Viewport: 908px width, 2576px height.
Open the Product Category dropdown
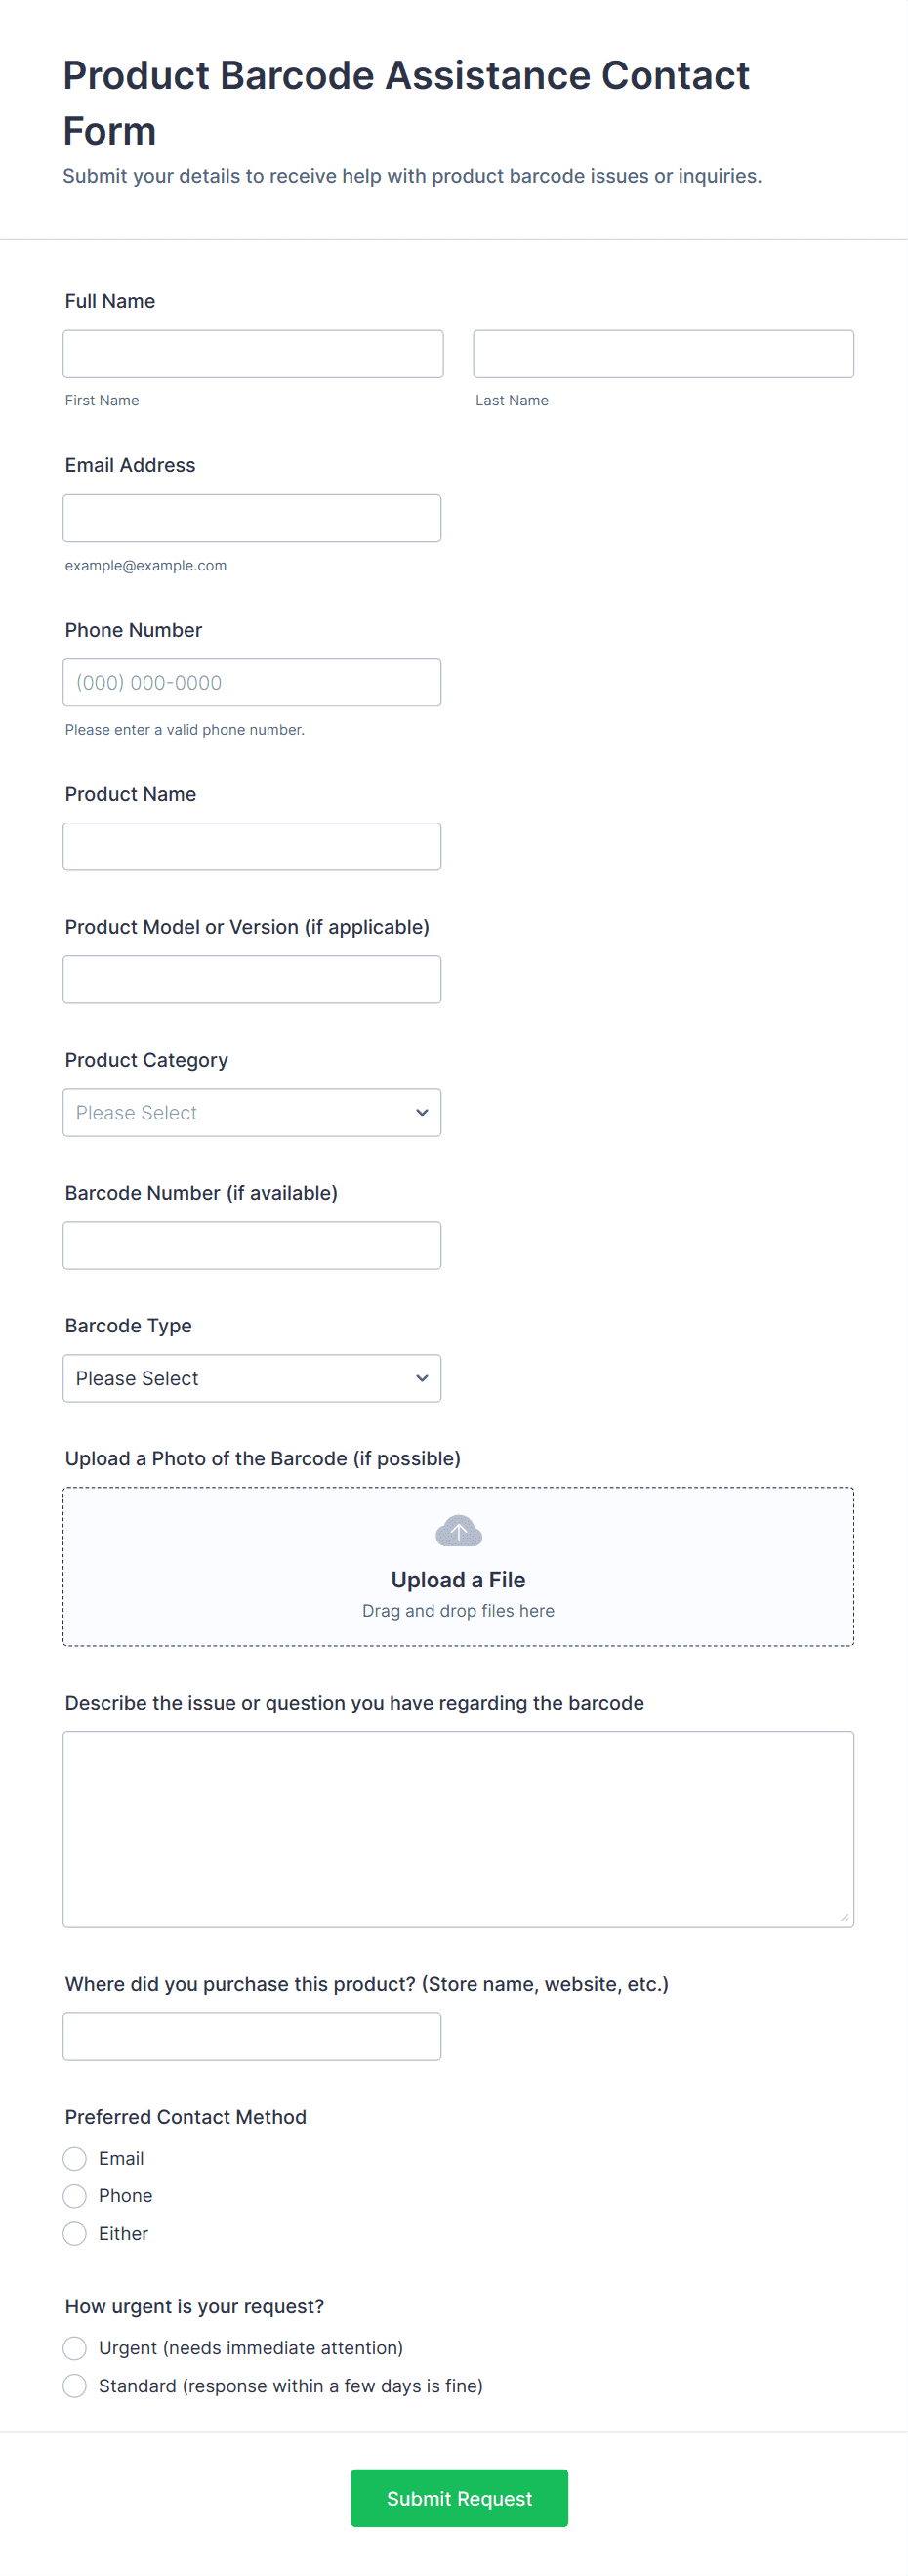(252, 1113)
